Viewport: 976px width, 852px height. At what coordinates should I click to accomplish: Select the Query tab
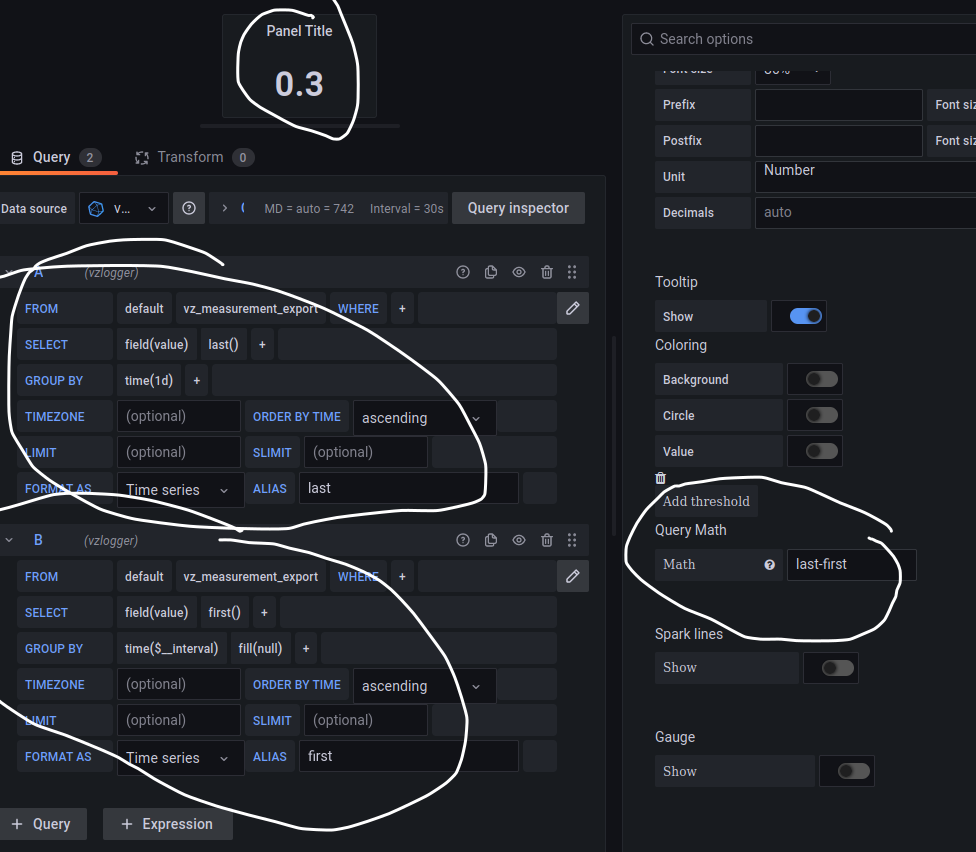(x=52, y=157)
